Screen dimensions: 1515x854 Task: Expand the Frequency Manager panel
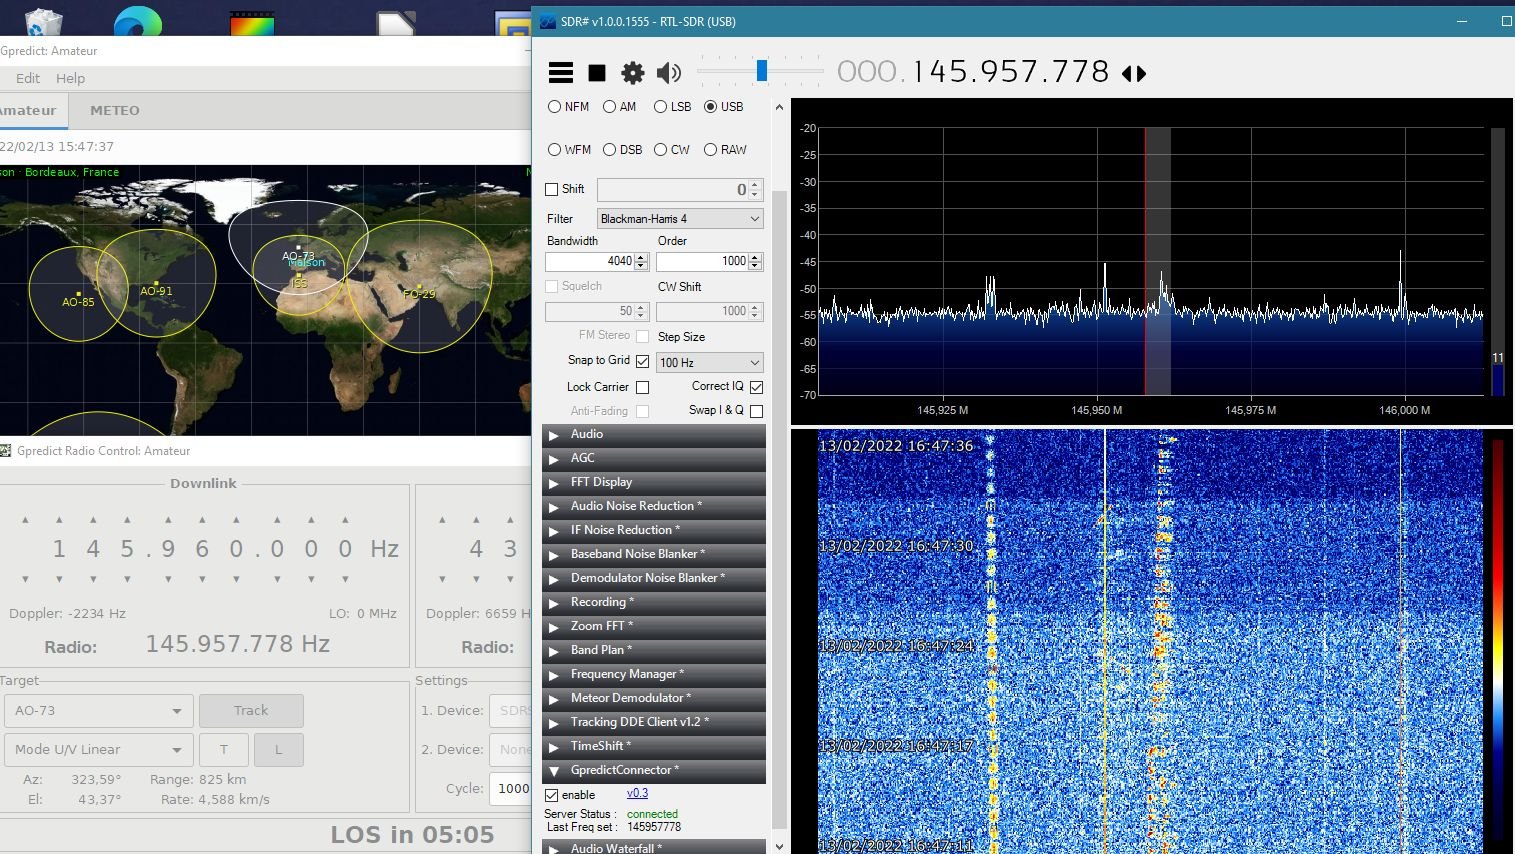coord(654,675)
